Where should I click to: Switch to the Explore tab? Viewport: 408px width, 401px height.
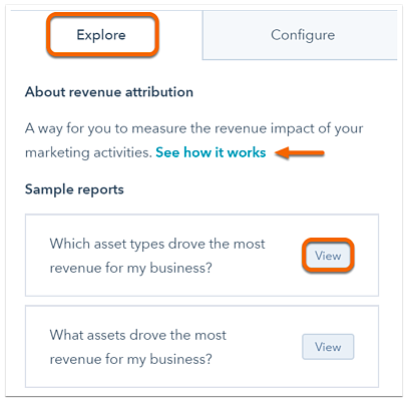pyautogui.click(x=102, y=35)
